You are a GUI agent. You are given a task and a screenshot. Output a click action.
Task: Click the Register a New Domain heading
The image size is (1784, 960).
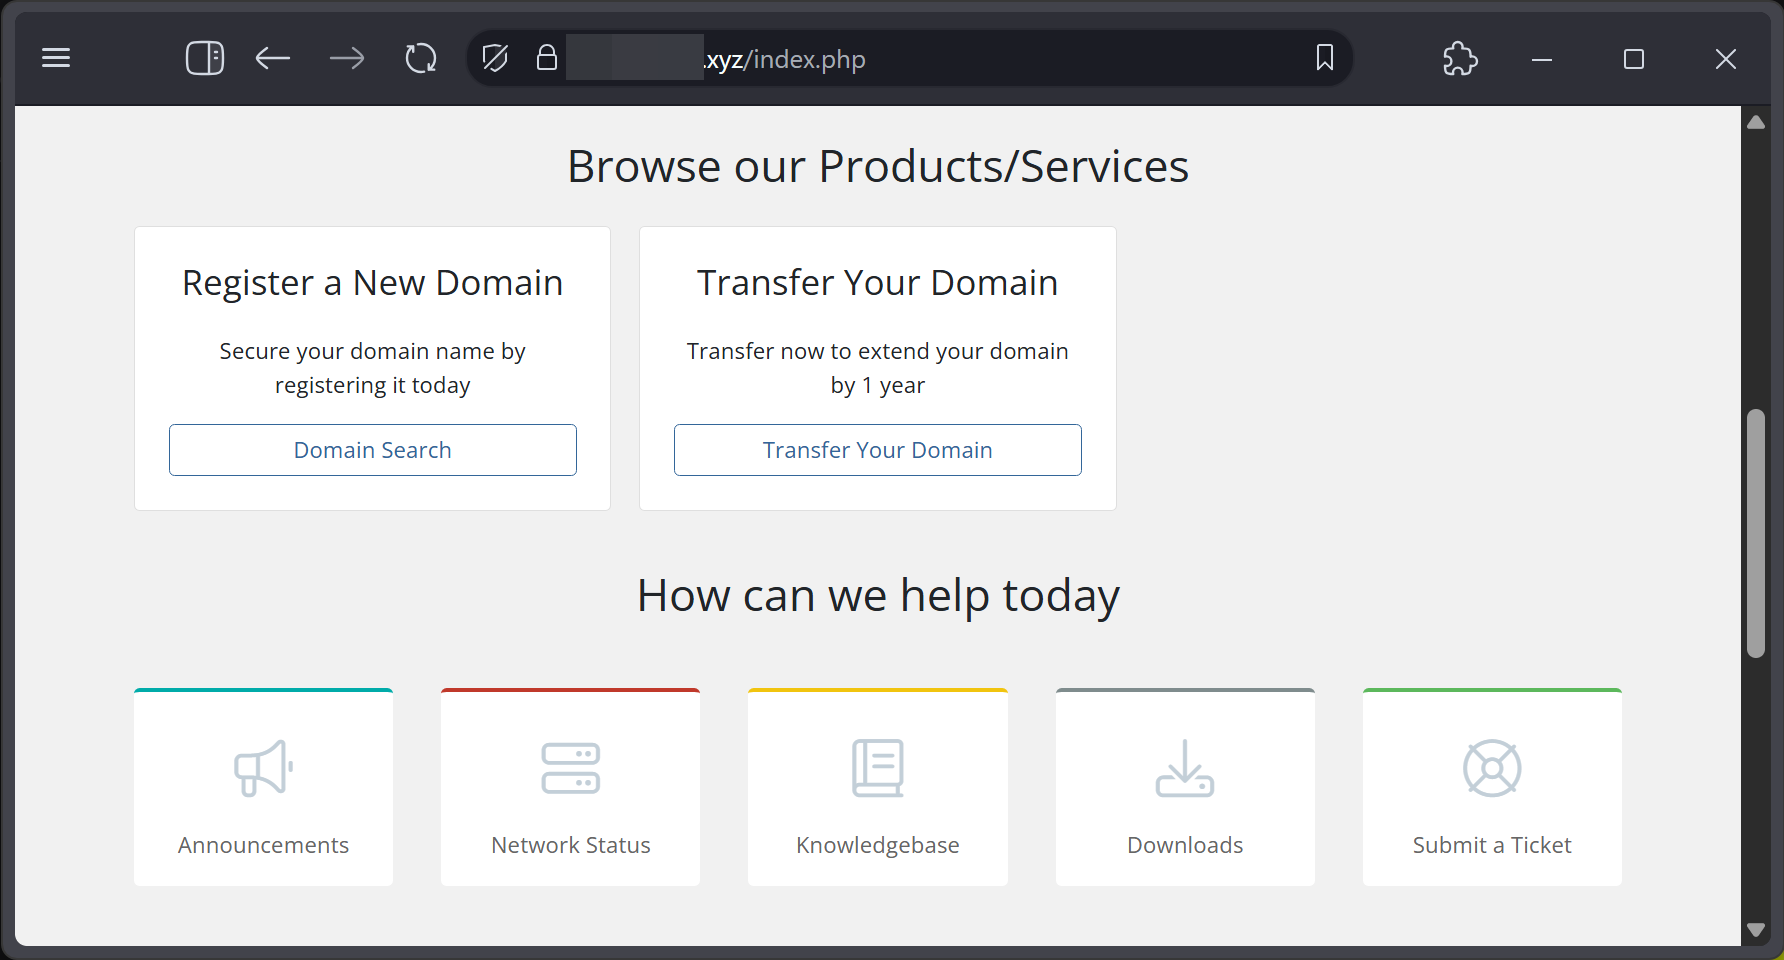point(373,283)
